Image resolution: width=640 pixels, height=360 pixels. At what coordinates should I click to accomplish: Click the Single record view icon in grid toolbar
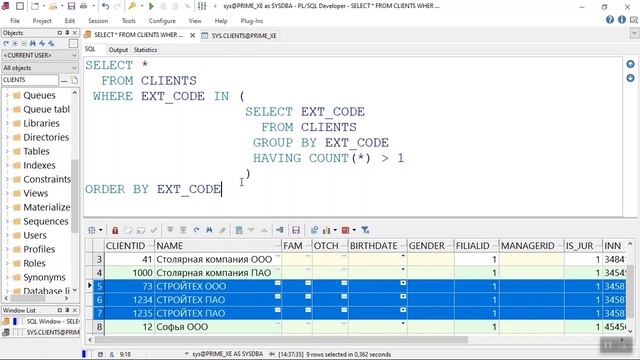(x=239, y=230)
